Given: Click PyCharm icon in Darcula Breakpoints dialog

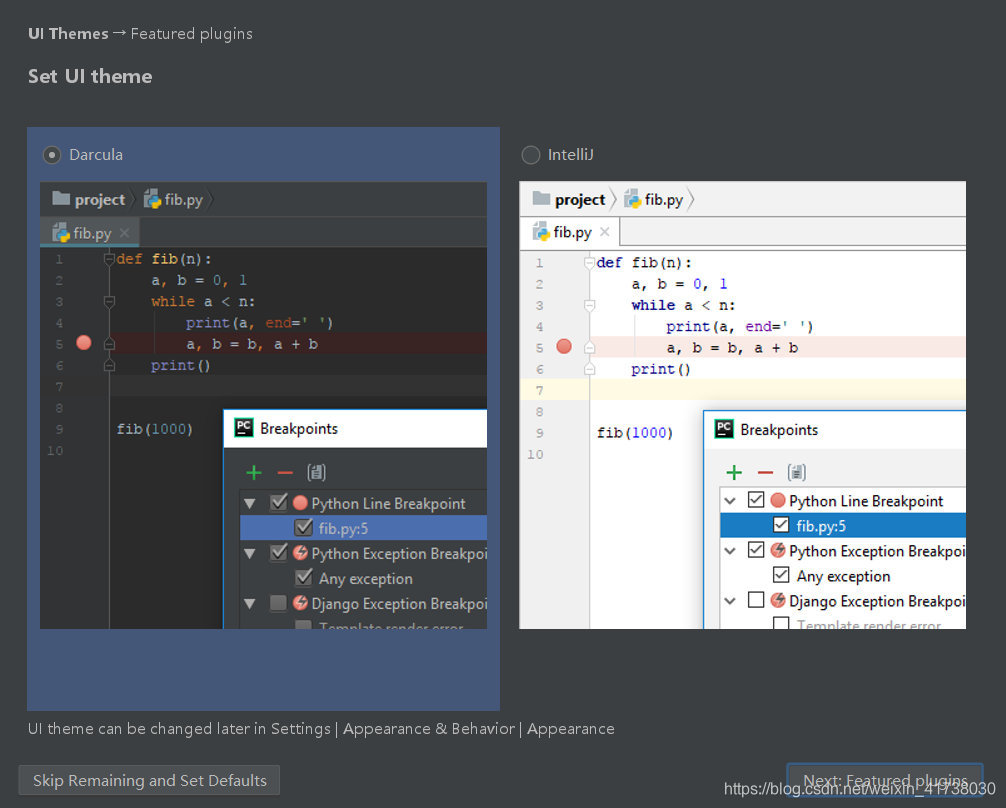Looking at the screenshot, I should pos(244,427).
